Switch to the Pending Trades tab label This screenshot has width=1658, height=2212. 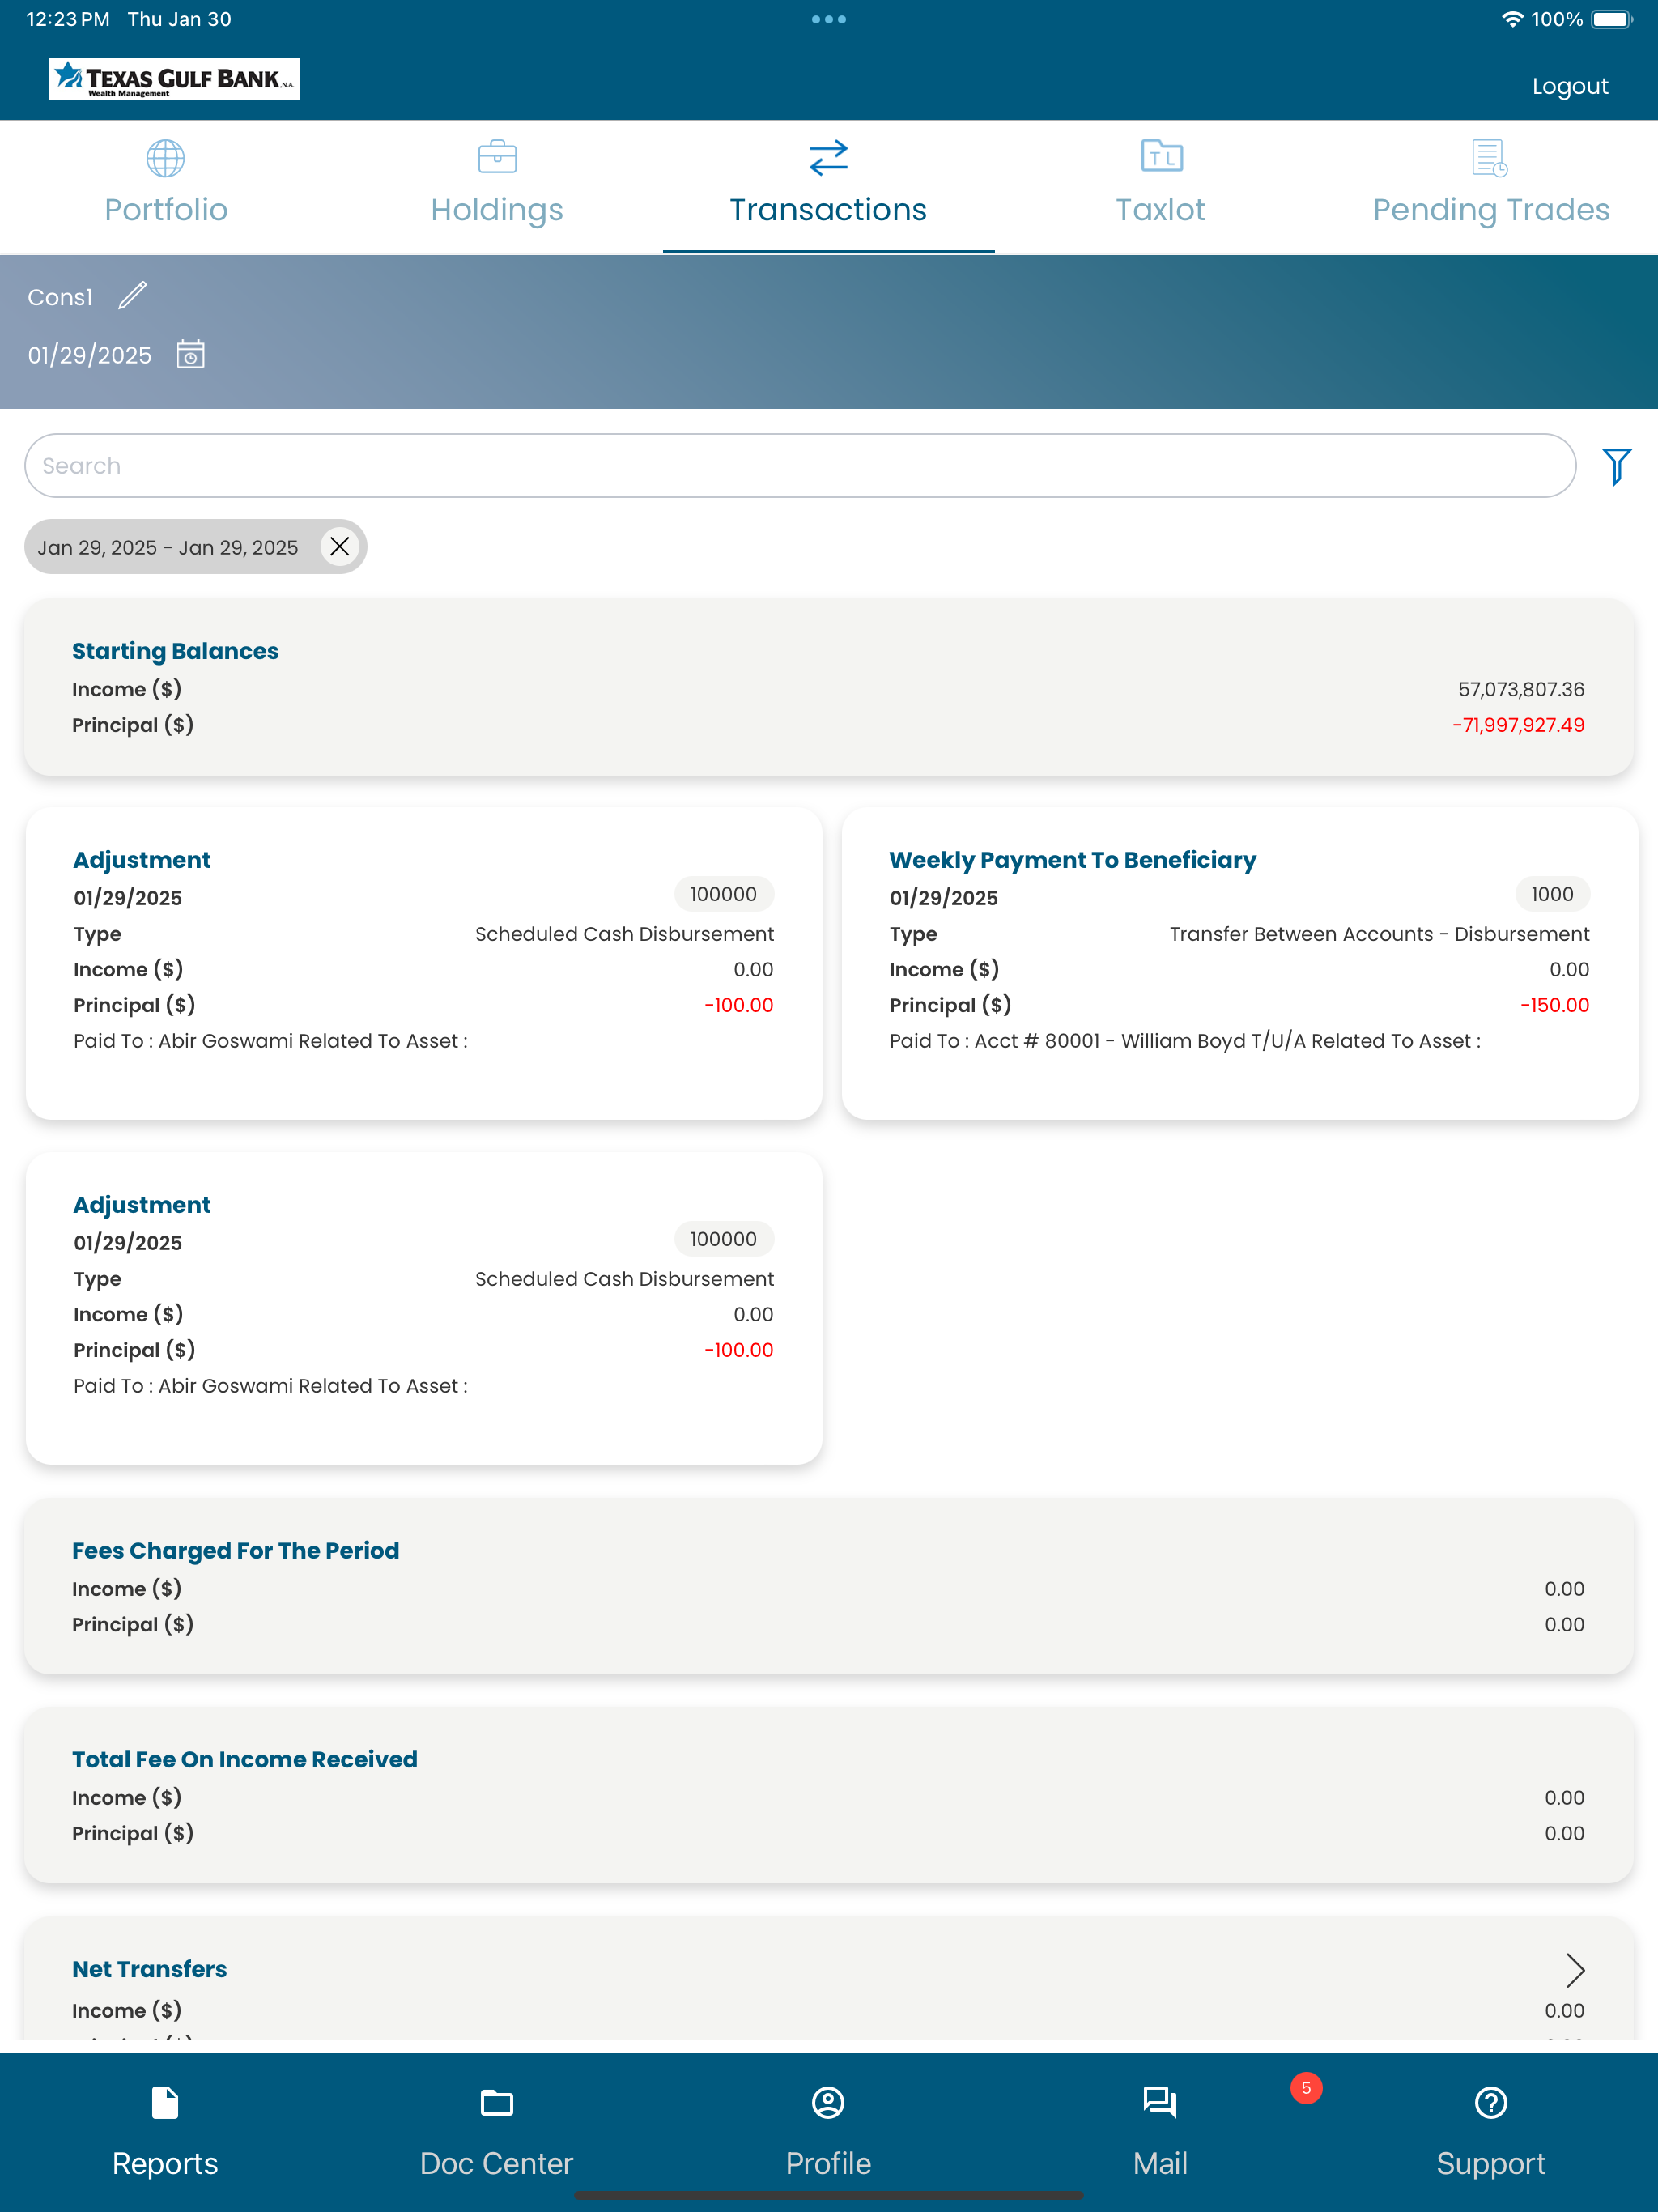[1491, 209]
